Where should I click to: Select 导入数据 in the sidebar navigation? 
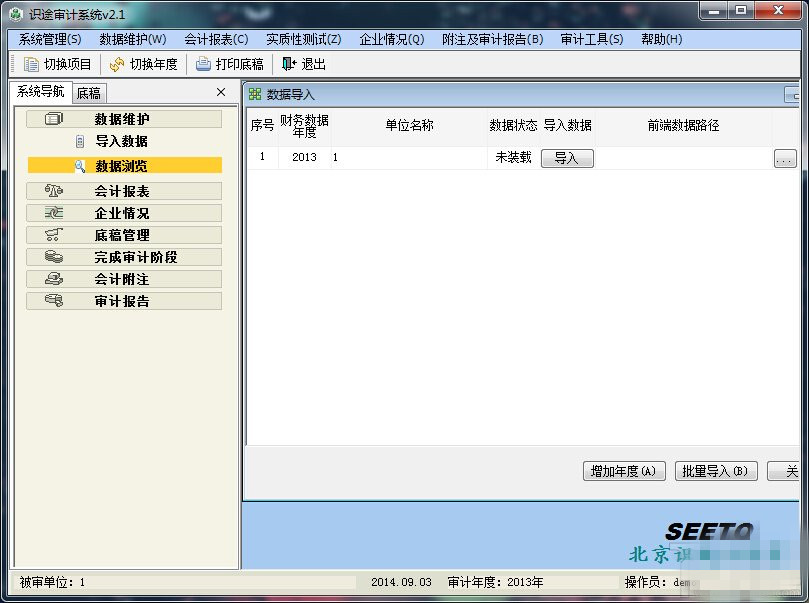(x=122, y=141)
